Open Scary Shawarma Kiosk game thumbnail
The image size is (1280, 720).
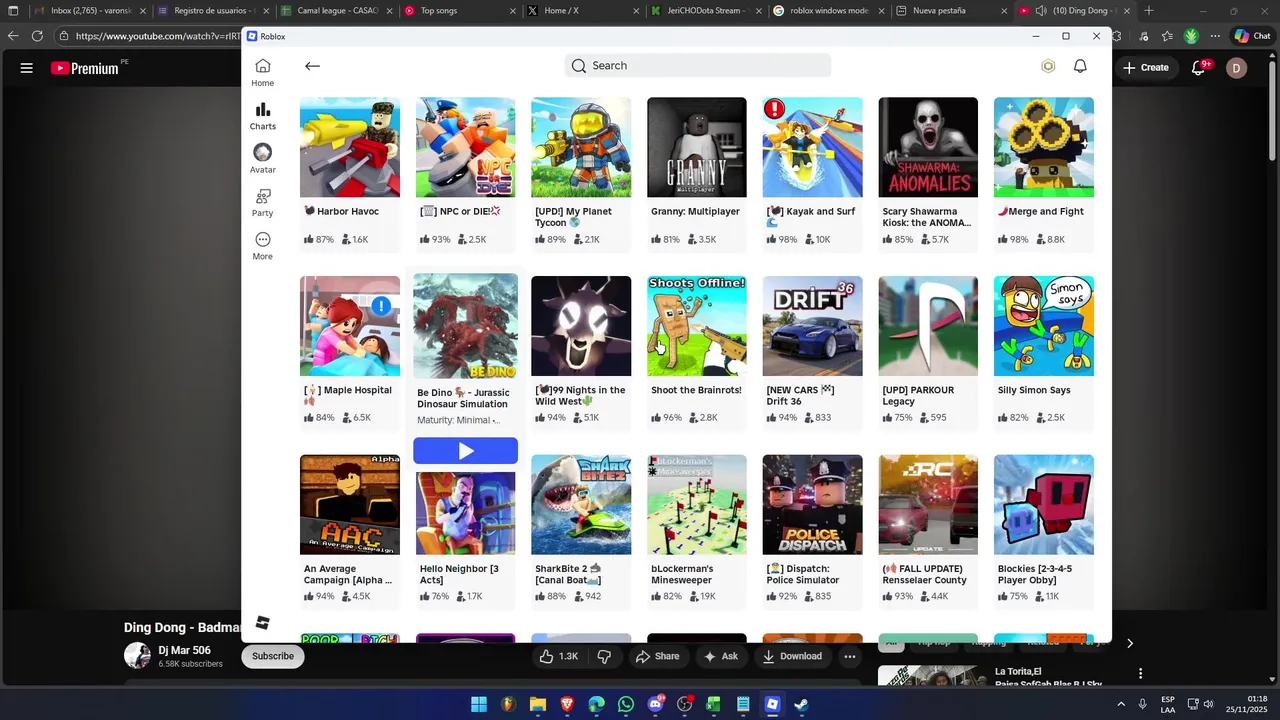pos(928,147)
